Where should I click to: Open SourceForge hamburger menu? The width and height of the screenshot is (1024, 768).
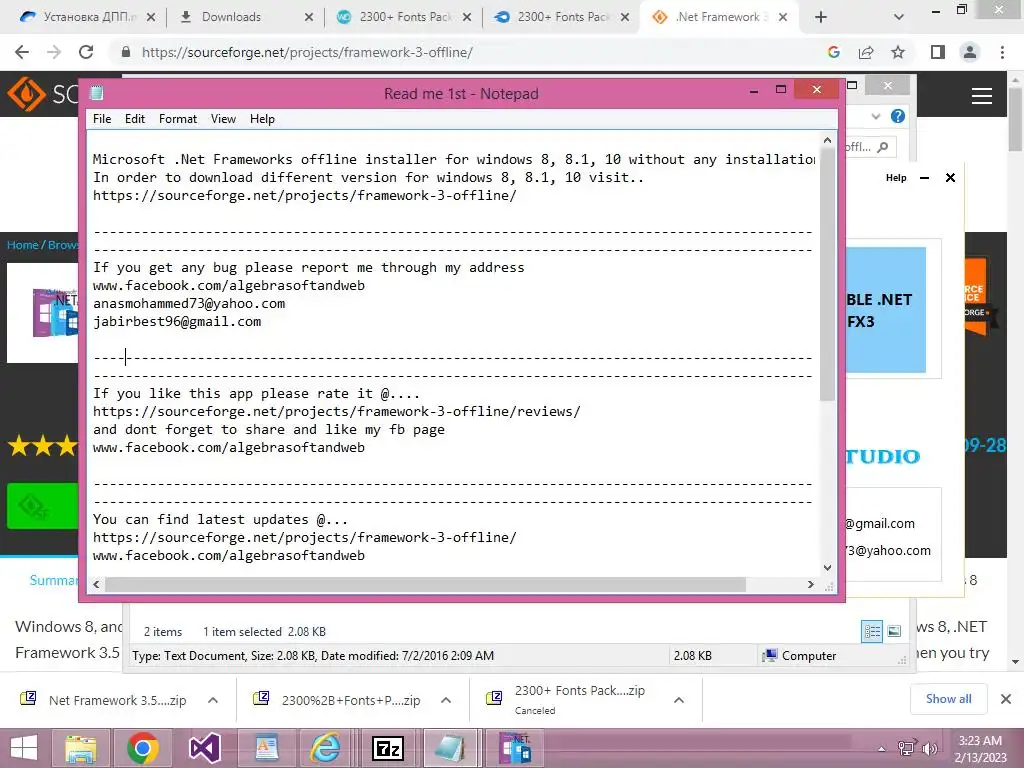click(x=982, y=96)
